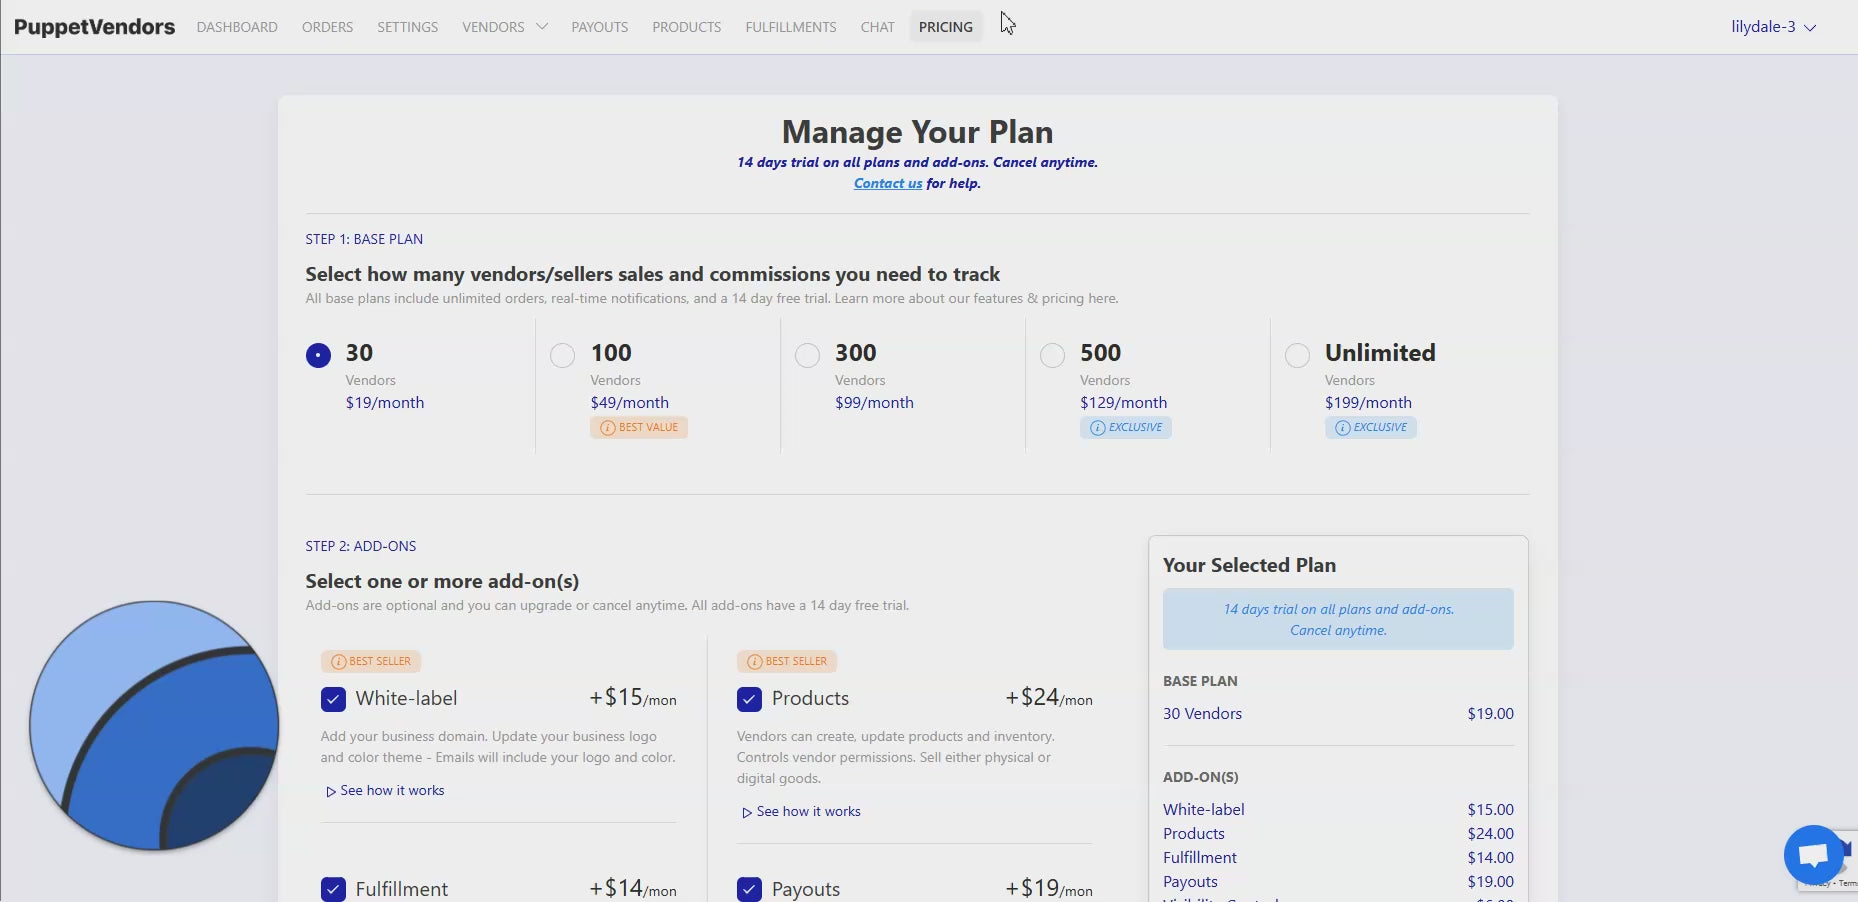Open the Products nav item
Image resolution: width=1858 pixels, height=902 pixels.
point(686,27)
